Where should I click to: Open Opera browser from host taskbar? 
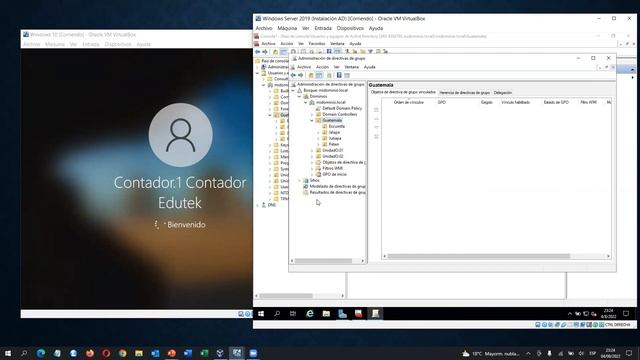(106, 353)
